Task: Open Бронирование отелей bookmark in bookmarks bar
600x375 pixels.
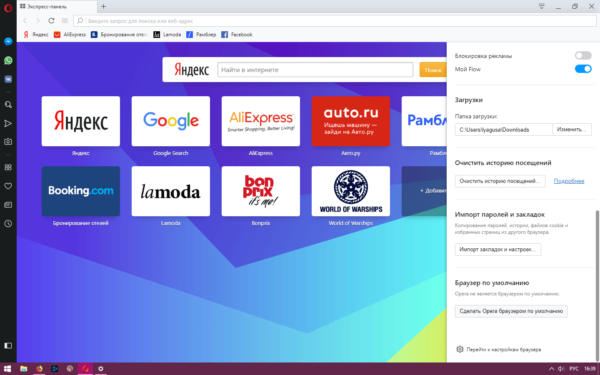Action: click(119, 34)
